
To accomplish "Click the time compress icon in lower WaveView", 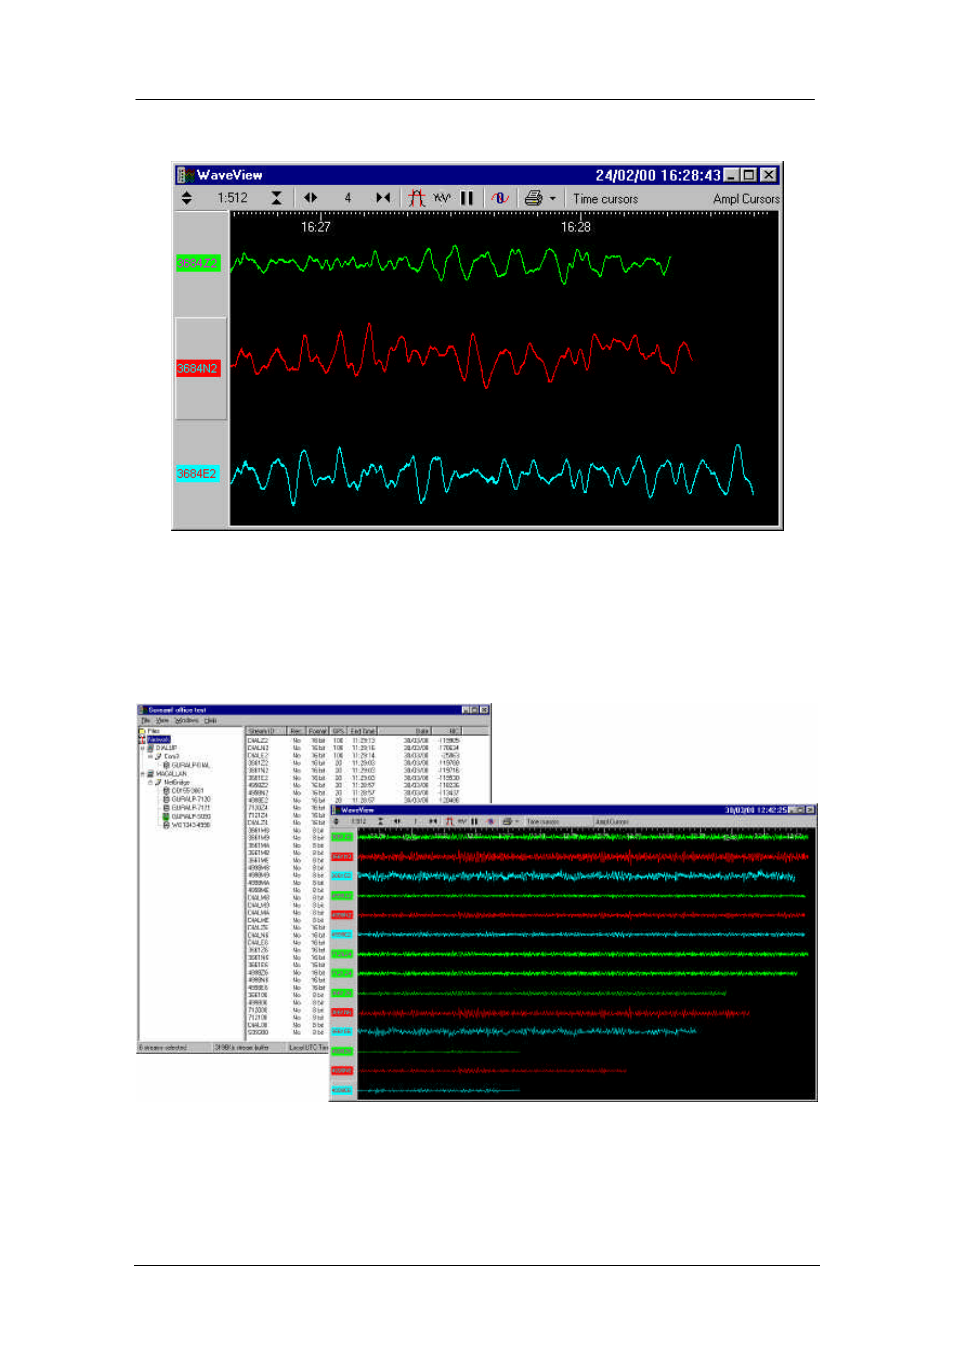I will point(433,821).
